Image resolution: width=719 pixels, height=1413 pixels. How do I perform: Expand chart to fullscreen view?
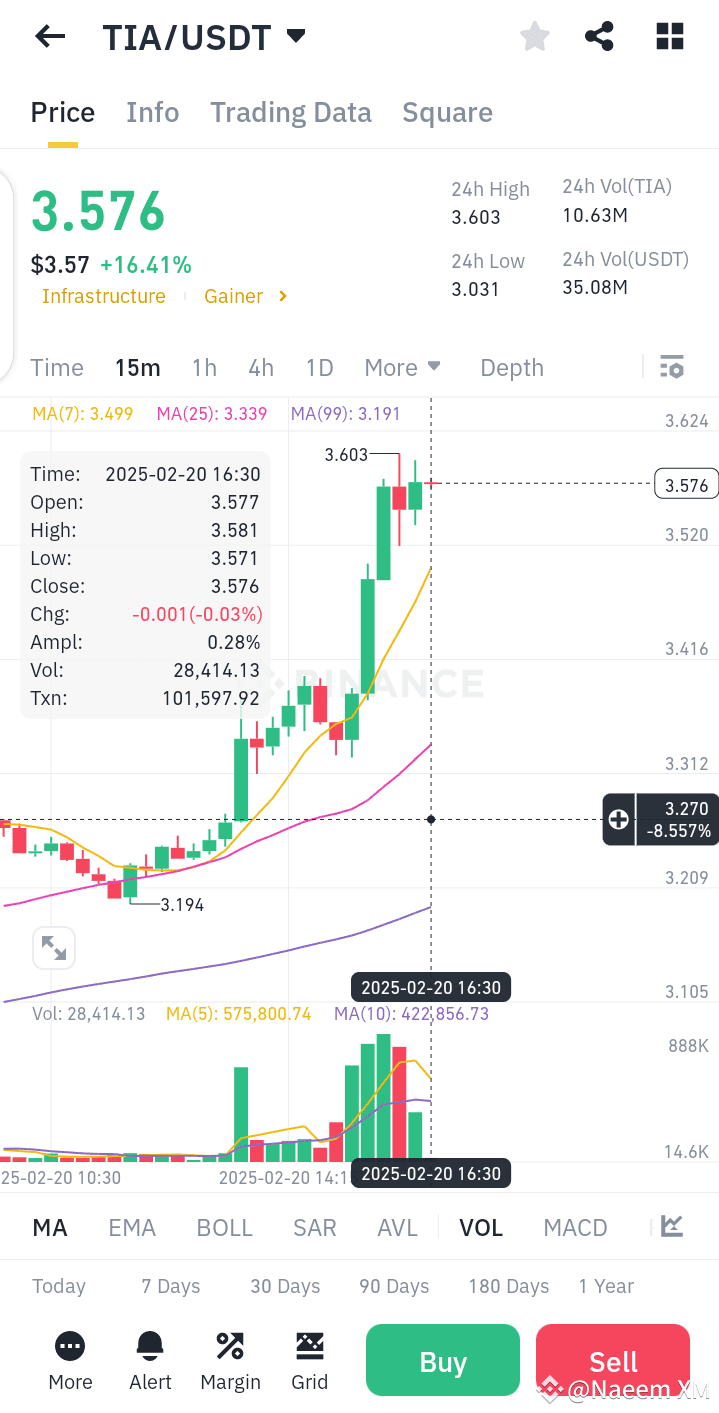click(x=53, y=947)
